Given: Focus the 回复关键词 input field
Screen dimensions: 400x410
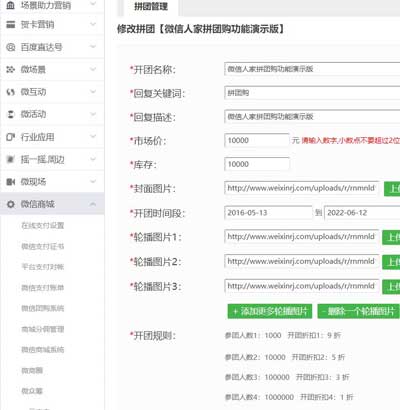Looking at the screenshot, I should click(x=312, y=93).
